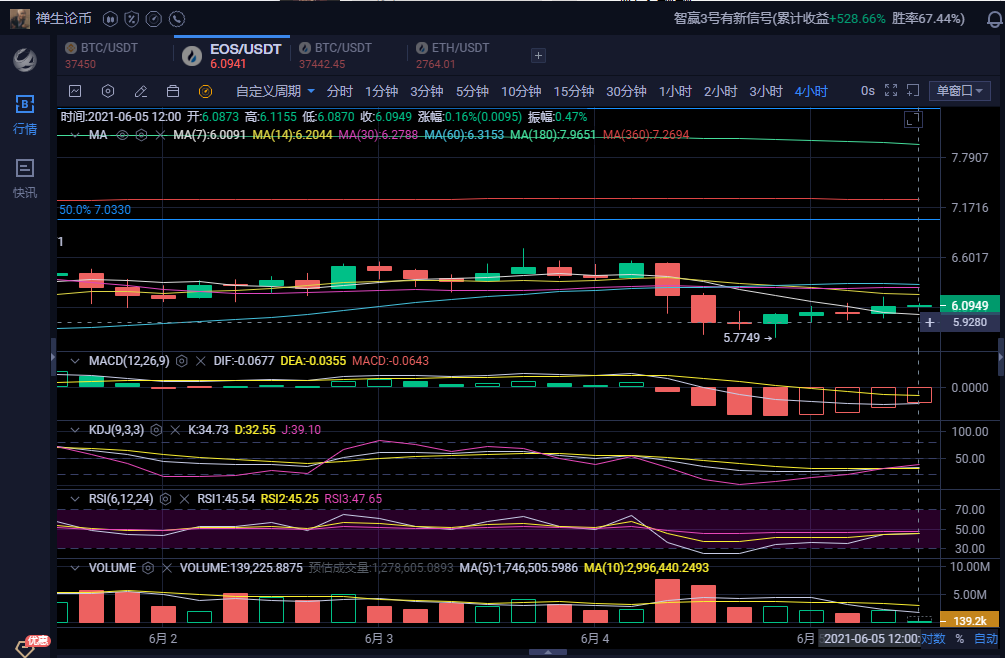Open VOLUME indicator settings

coord(148,568)
